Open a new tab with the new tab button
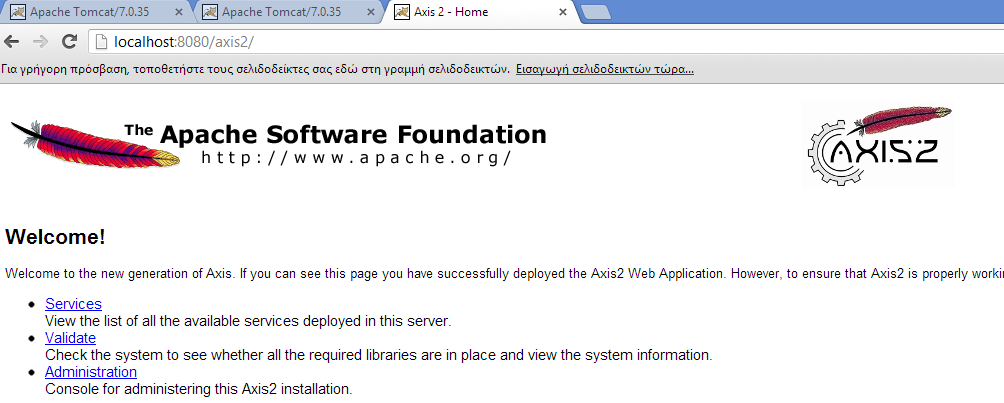Image resolution: width=1004 pixels, height=403 pixels. 596,13
